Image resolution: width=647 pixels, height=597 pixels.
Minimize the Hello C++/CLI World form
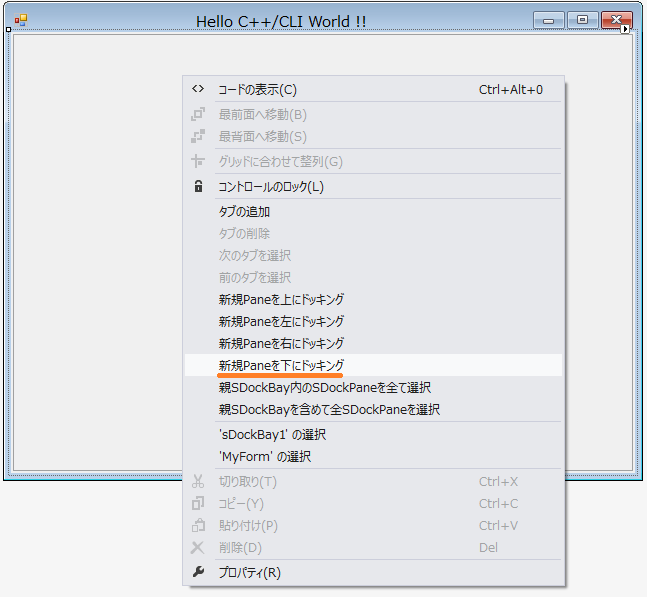(548, 20)
